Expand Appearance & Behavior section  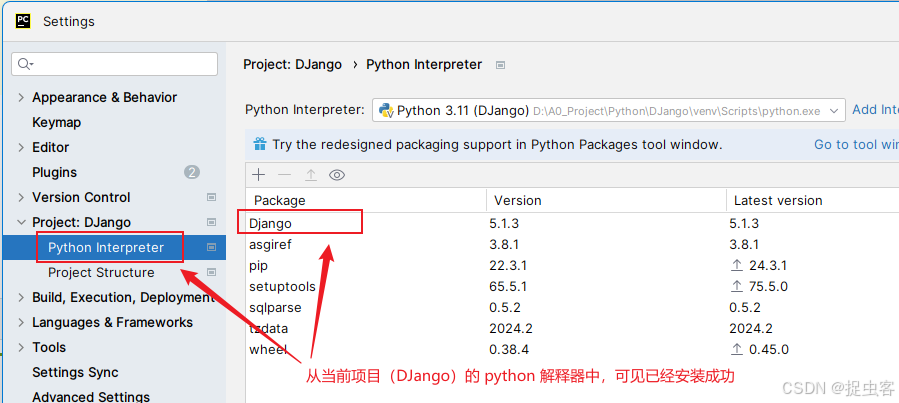coord(21,97)
